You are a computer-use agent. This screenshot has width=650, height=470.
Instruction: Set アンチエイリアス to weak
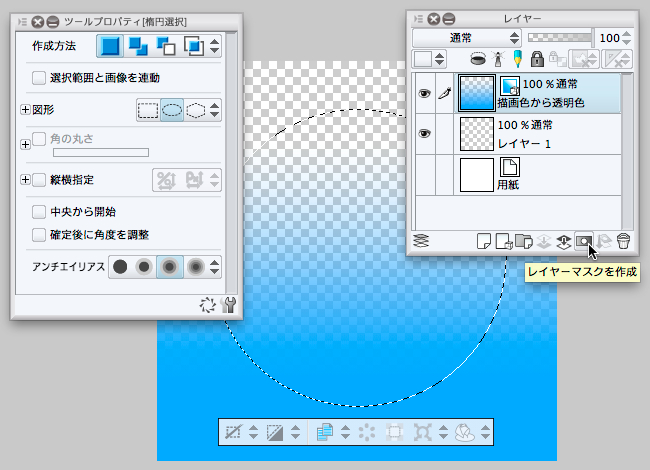(x=144, y=267)
